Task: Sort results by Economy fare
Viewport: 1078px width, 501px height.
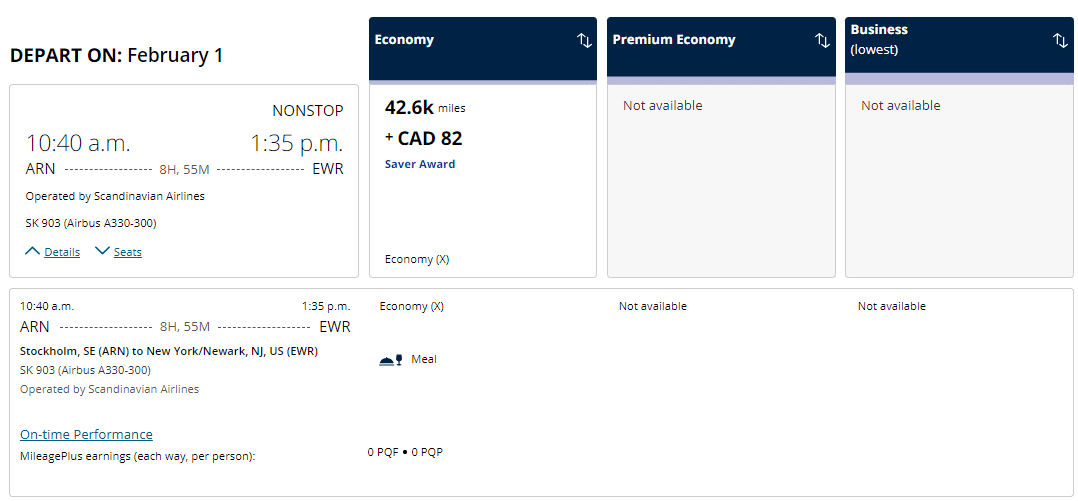Action: [584, 40]
